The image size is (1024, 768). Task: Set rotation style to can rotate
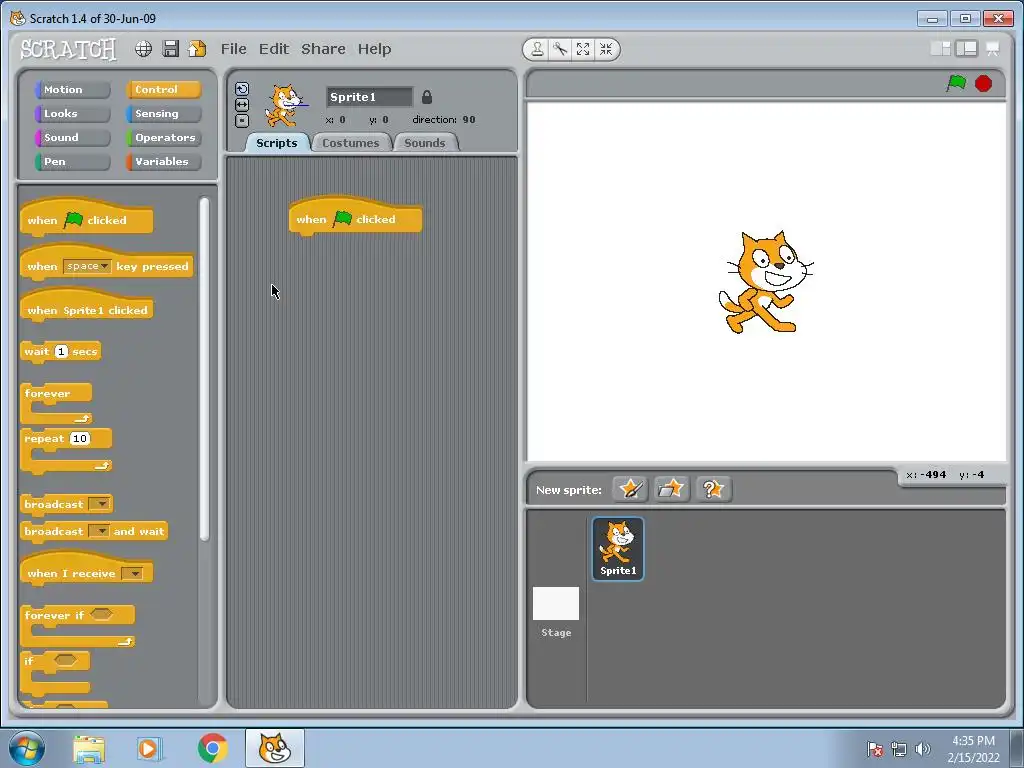[242, 89]
